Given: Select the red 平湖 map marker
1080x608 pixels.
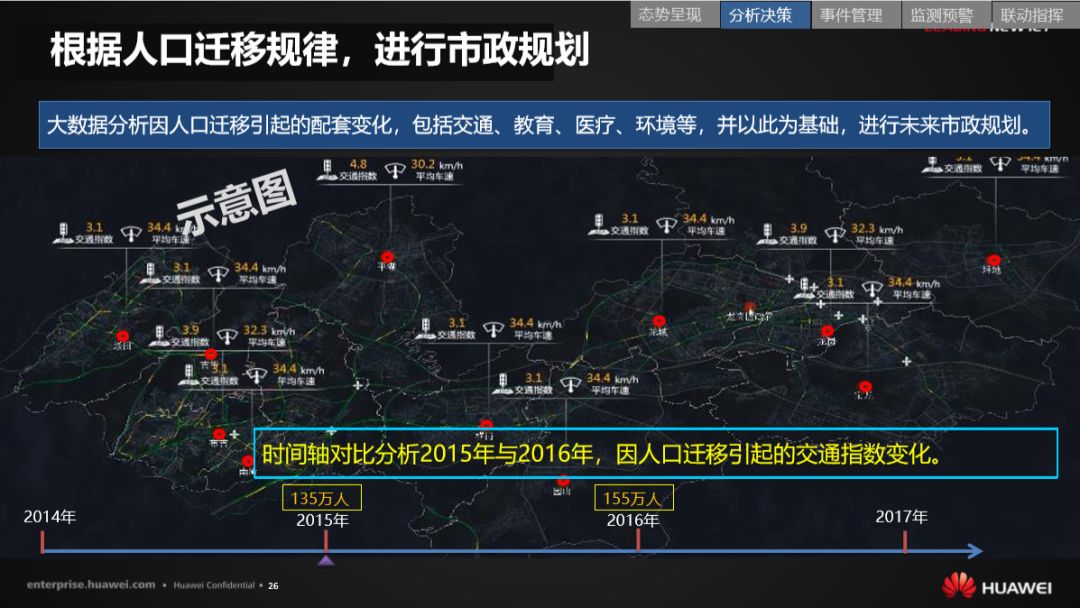Looking at the screenshot, I should coord(387,258).
